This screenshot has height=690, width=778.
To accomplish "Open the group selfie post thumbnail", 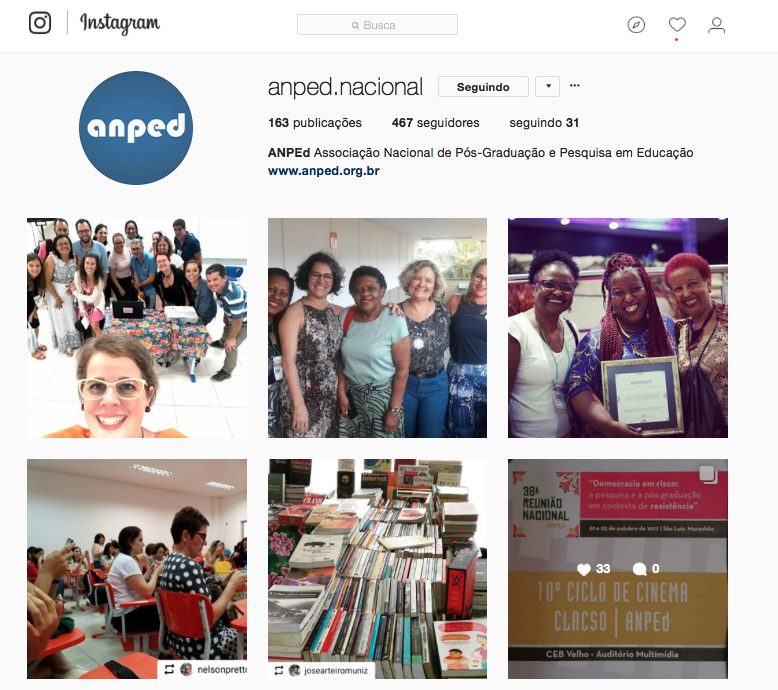I will click(137, 328).
